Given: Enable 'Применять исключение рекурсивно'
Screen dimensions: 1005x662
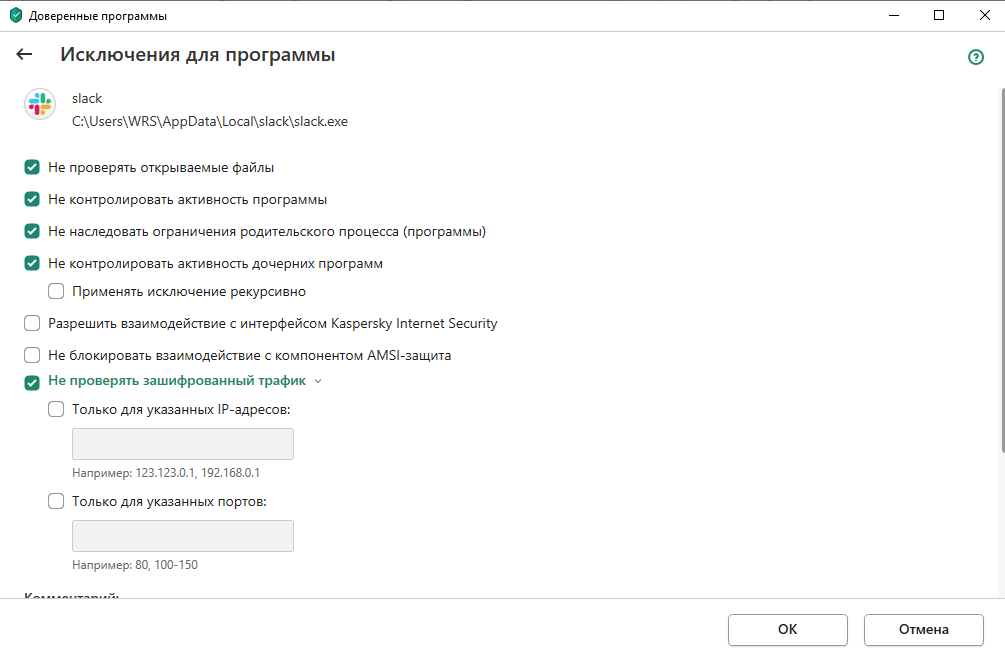Looking at the screenshot, I should tap(56, 292).
